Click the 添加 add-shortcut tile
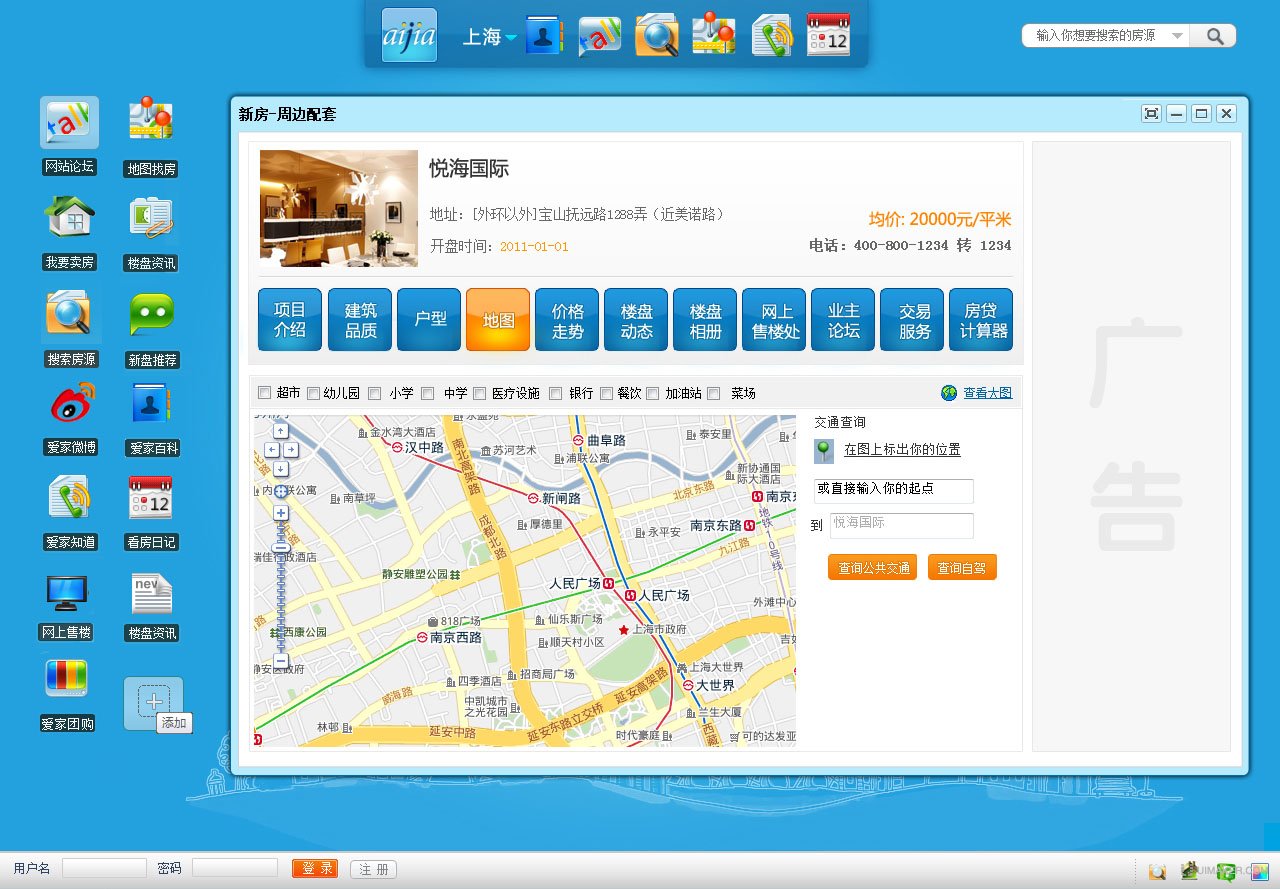1280x889 pixels. [x=153, y=703]
